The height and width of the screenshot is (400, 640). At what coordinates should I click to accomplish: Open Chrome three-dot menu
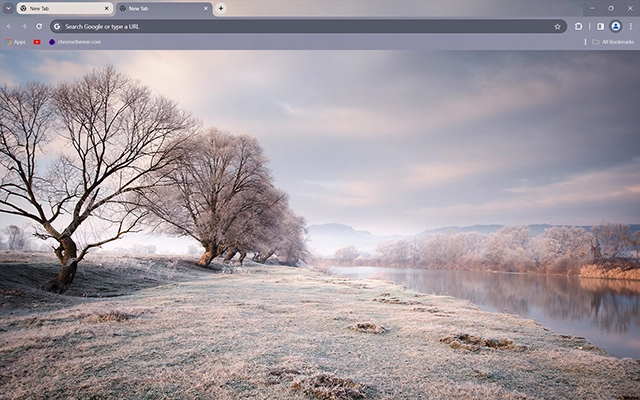pos(631,27)
